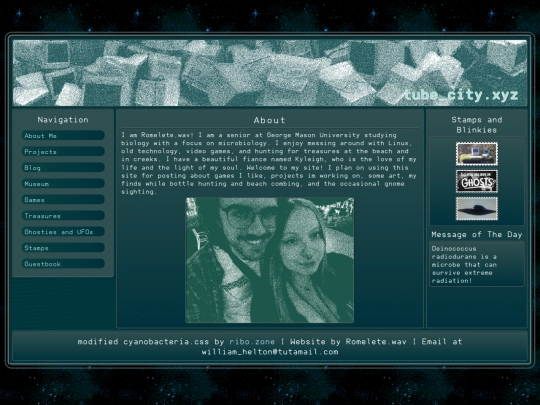540x405 pixels.
Task: Click the About heading
Action: pos(270,120)
